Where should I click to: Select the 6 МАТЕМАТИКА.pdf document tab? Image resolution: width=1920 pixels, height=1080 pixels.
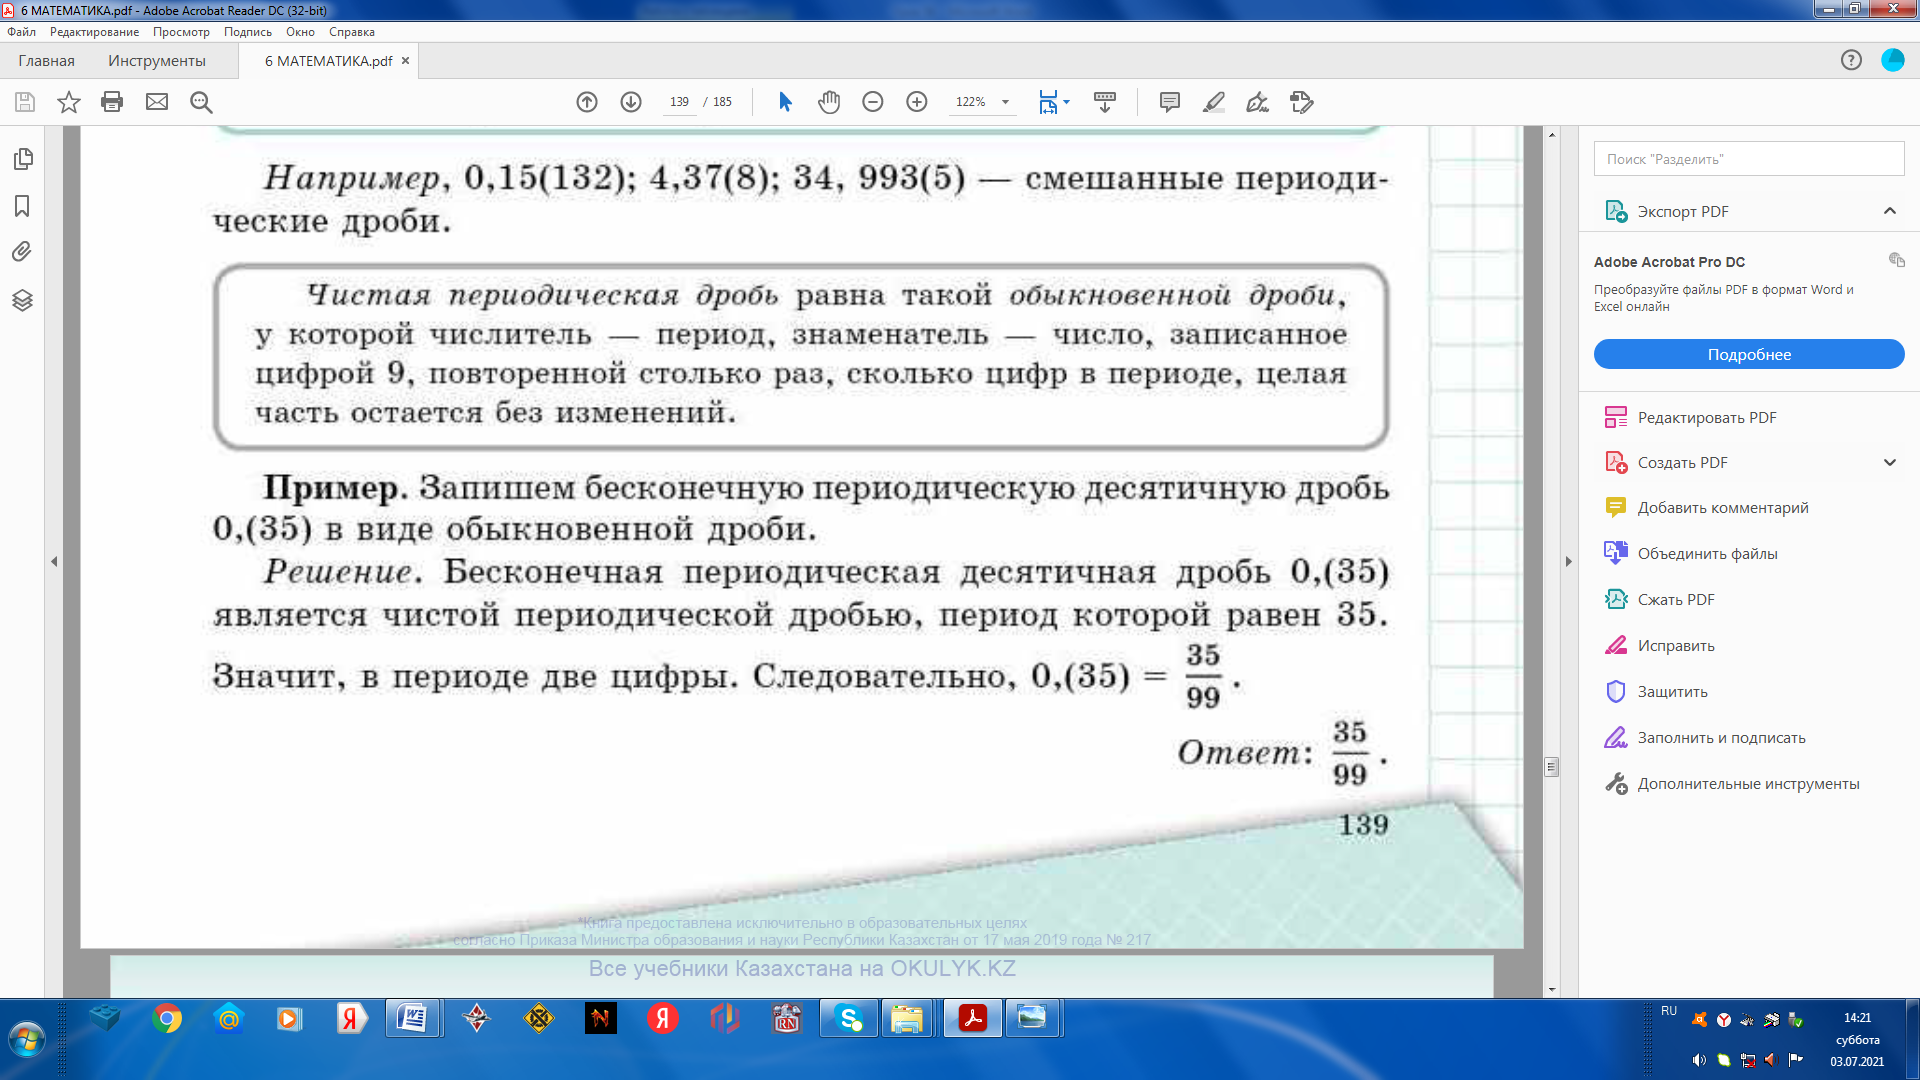pyautogui.click(x=328, y=61)
